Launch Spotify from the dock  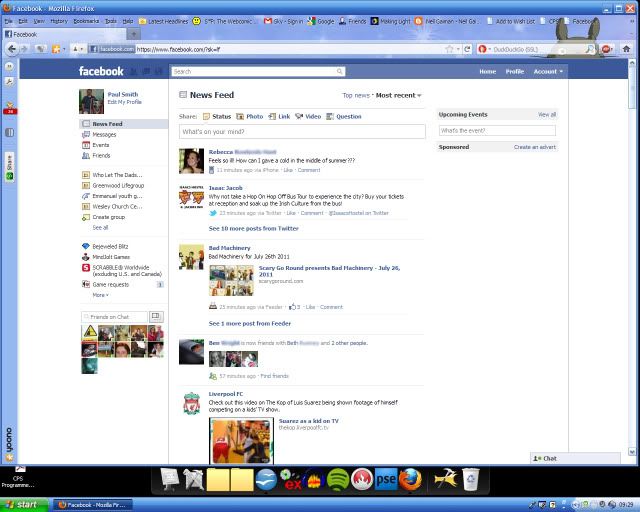pos(338,479)
